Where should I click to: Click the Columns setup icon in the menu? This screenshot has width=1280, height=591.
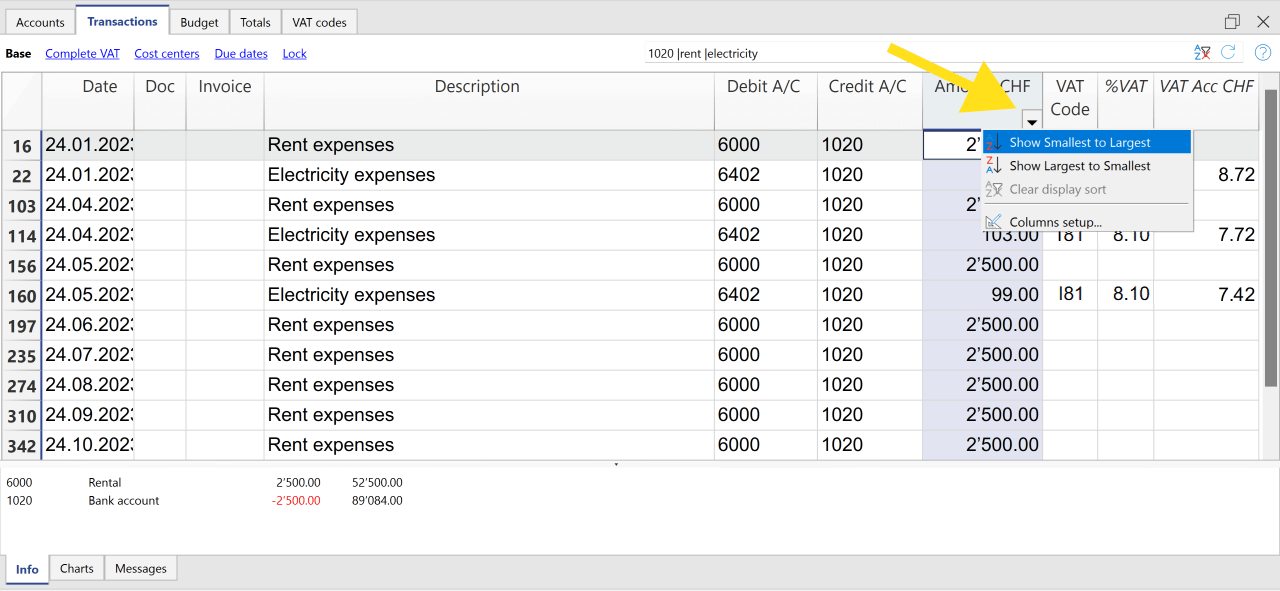[x=993, y=222]
